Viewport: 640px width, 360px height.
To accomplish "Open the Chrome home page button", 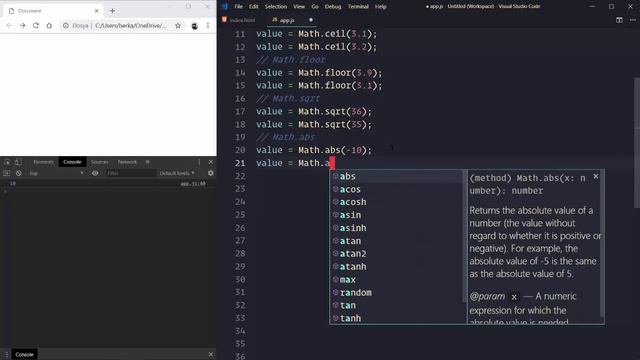I will (x=49, y=25).
